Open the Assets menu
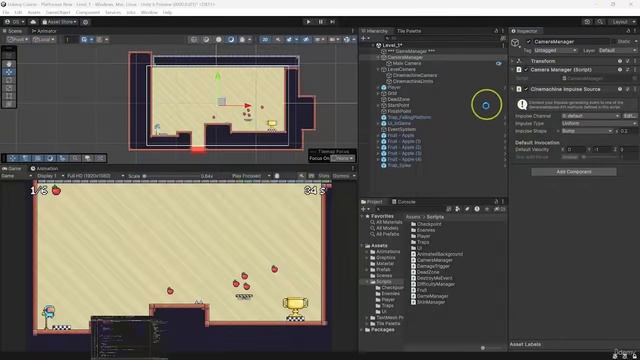This screenshot has height=360, width=640. 34,13
